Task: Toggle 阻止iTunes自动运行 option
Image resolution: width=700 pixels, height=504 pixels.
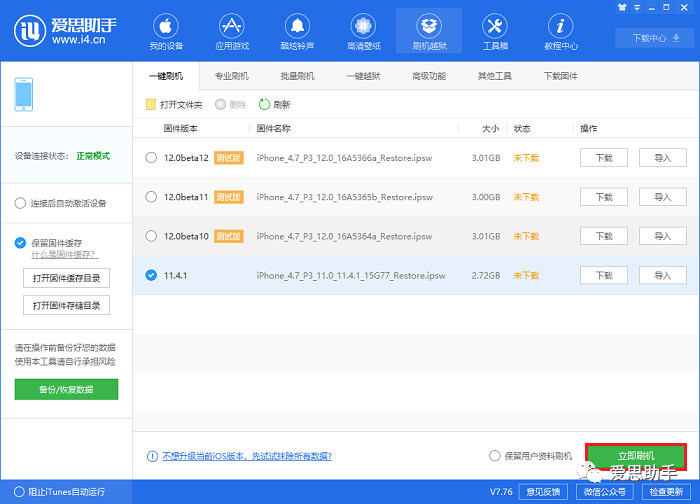Action: [x=19, y=492]
